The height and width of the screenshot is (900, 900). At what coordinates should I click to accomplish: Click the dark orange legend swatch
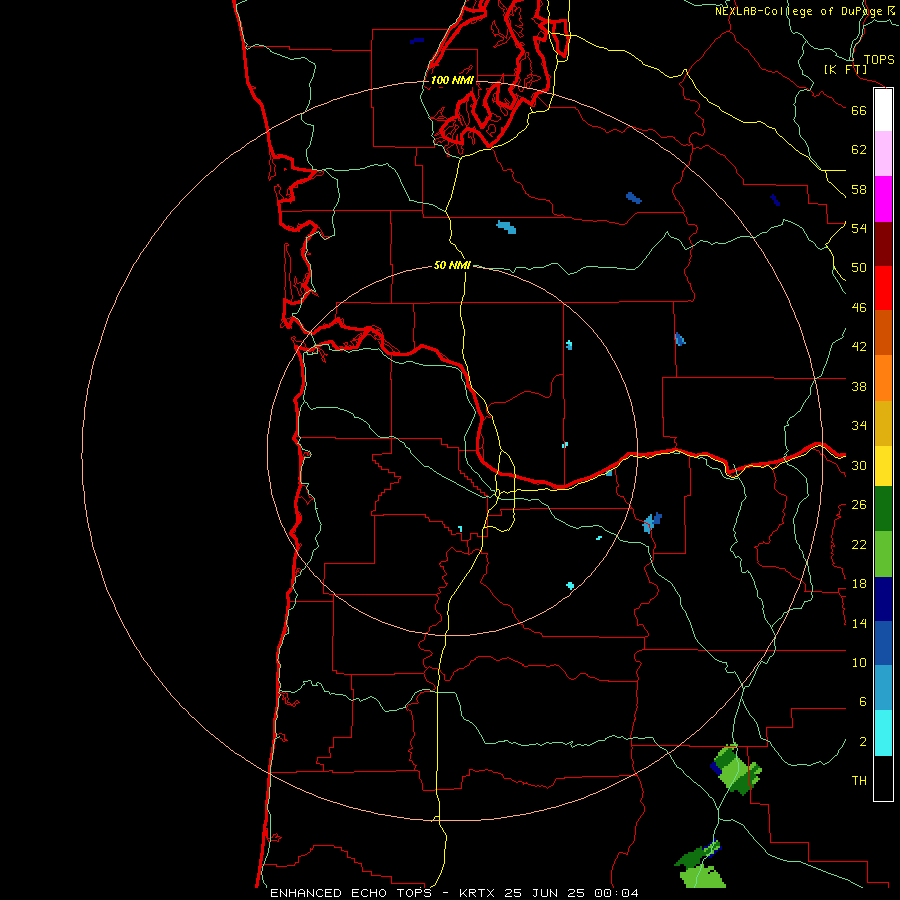[883, 332]
